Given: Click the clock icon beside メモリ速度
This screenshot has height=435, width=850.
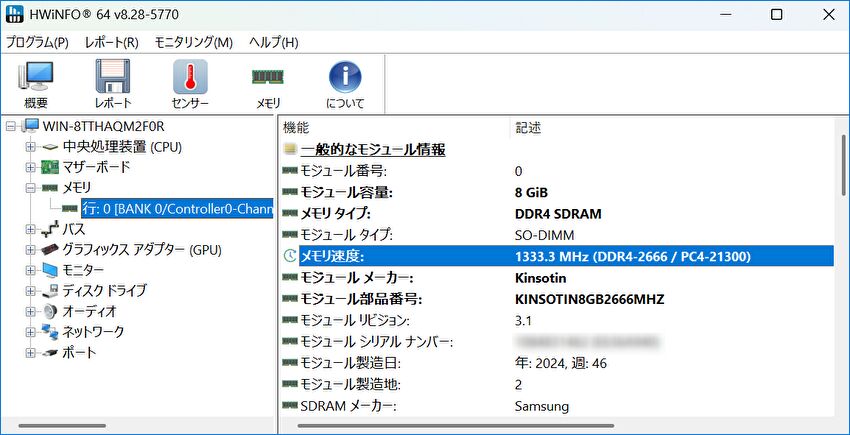Looking at the screenshot, I should pos(290,257).
